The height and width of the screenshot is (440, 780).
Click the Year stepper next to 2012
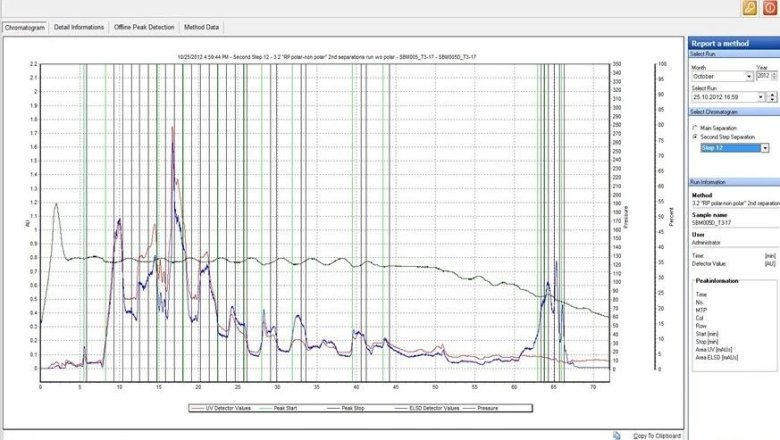[x=773, y=76]
